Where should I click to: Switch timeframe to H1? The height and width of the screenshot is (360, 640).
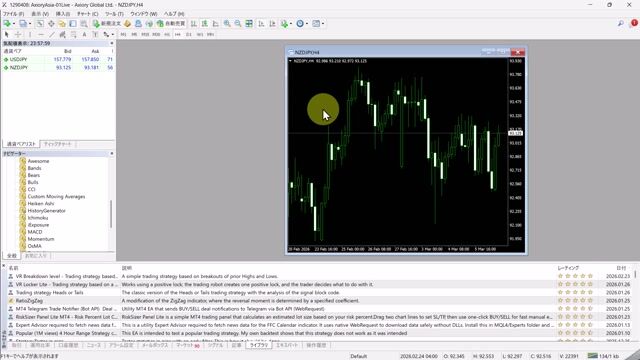pyautogui.click(x=167, y=35)
